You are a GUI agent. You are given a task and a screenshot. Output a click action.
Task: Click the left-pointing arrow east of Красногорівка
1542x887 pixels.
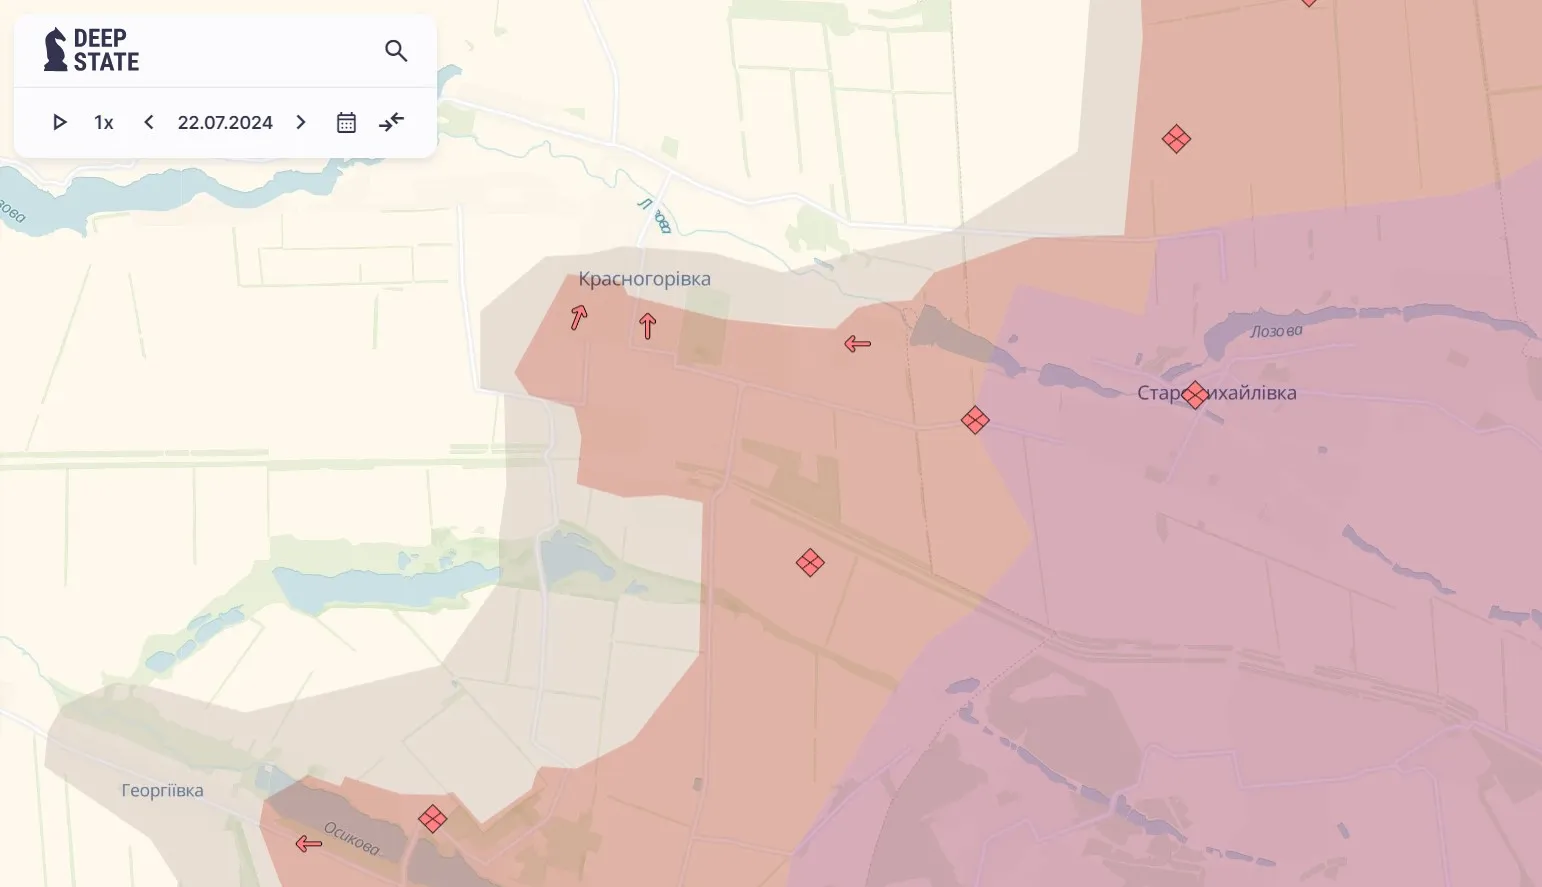click(857, 344)
